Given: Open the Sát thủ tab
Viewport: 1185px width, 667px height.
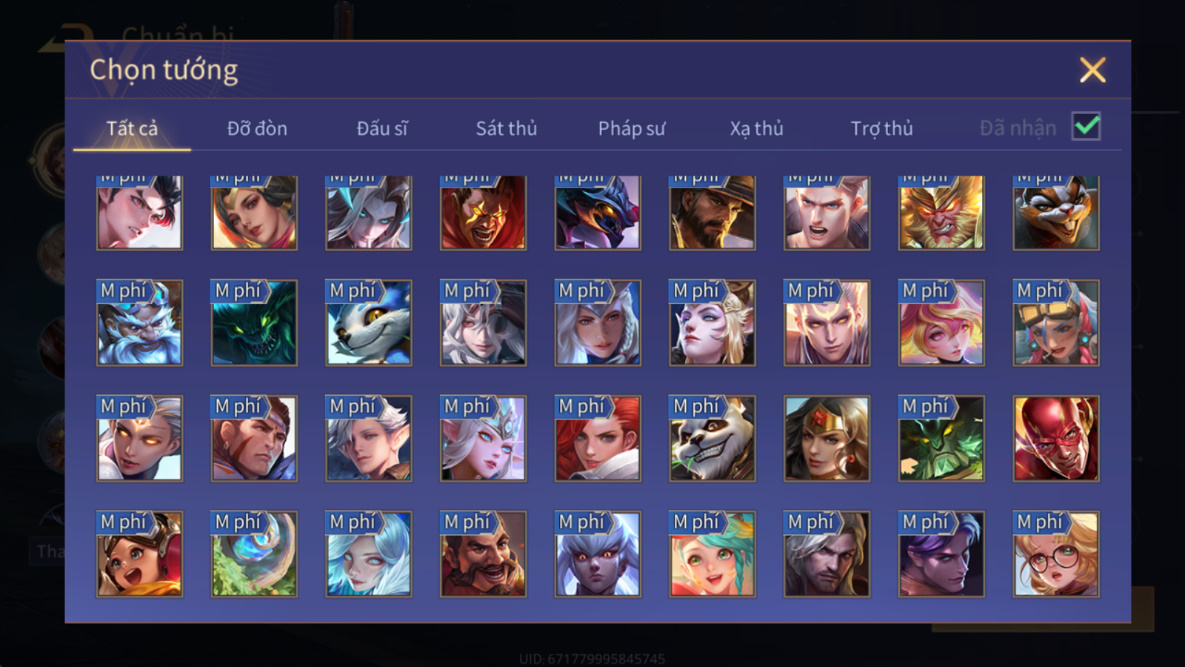Looking at the screenshot, I should 506,128.
